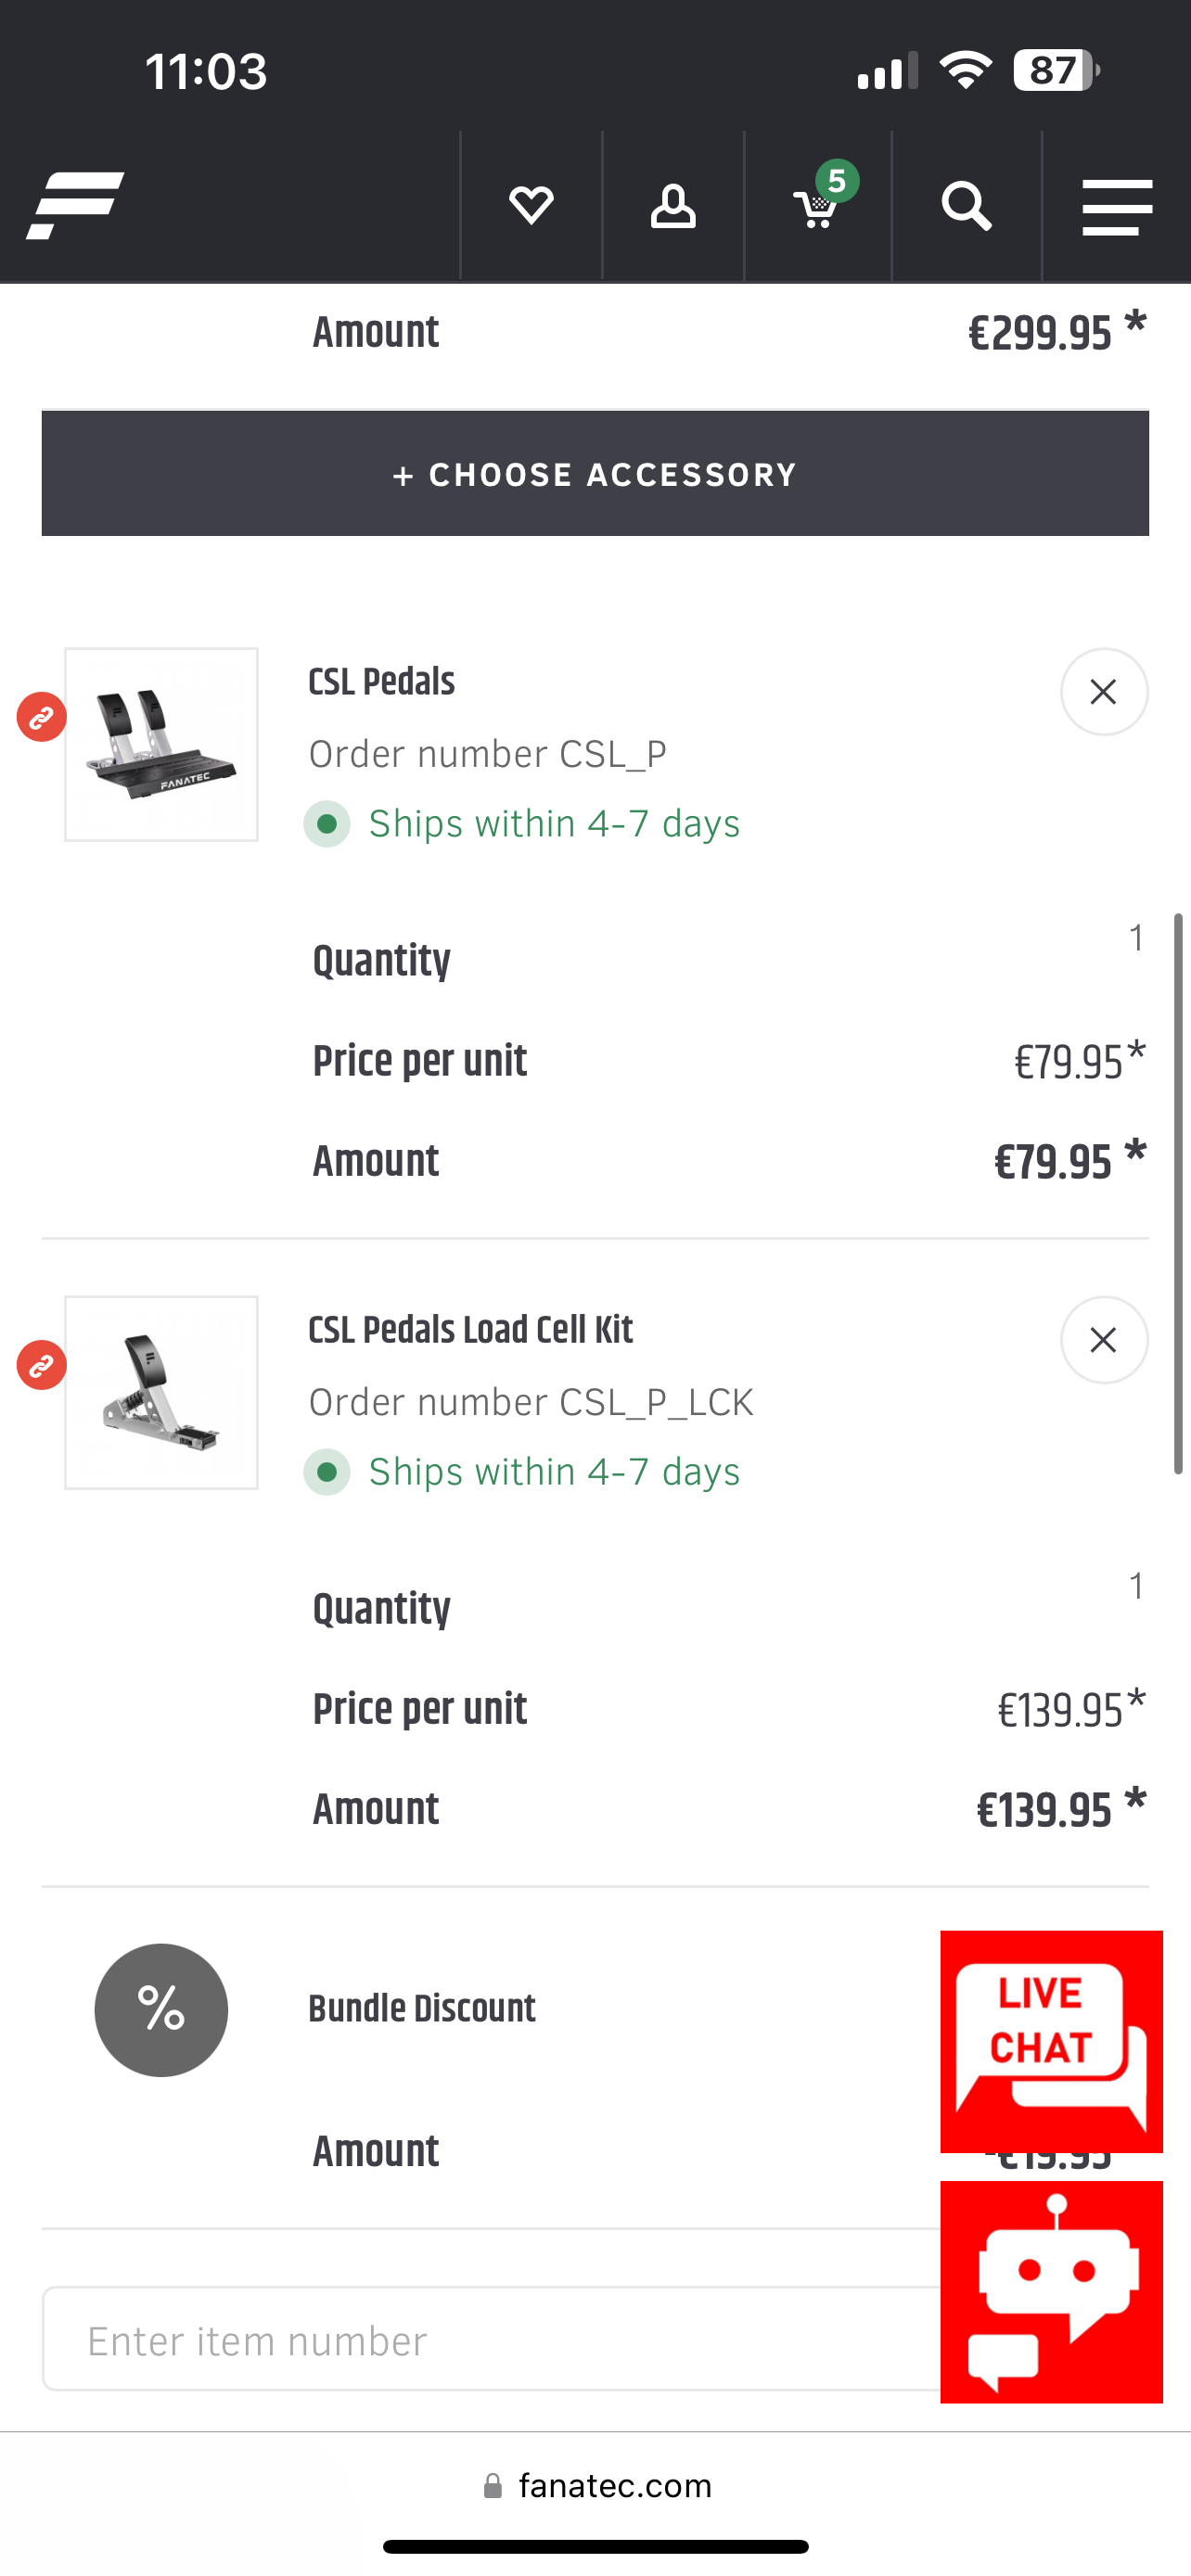
Task: Open the Live Chat widget
Action: [1051, 2040]
